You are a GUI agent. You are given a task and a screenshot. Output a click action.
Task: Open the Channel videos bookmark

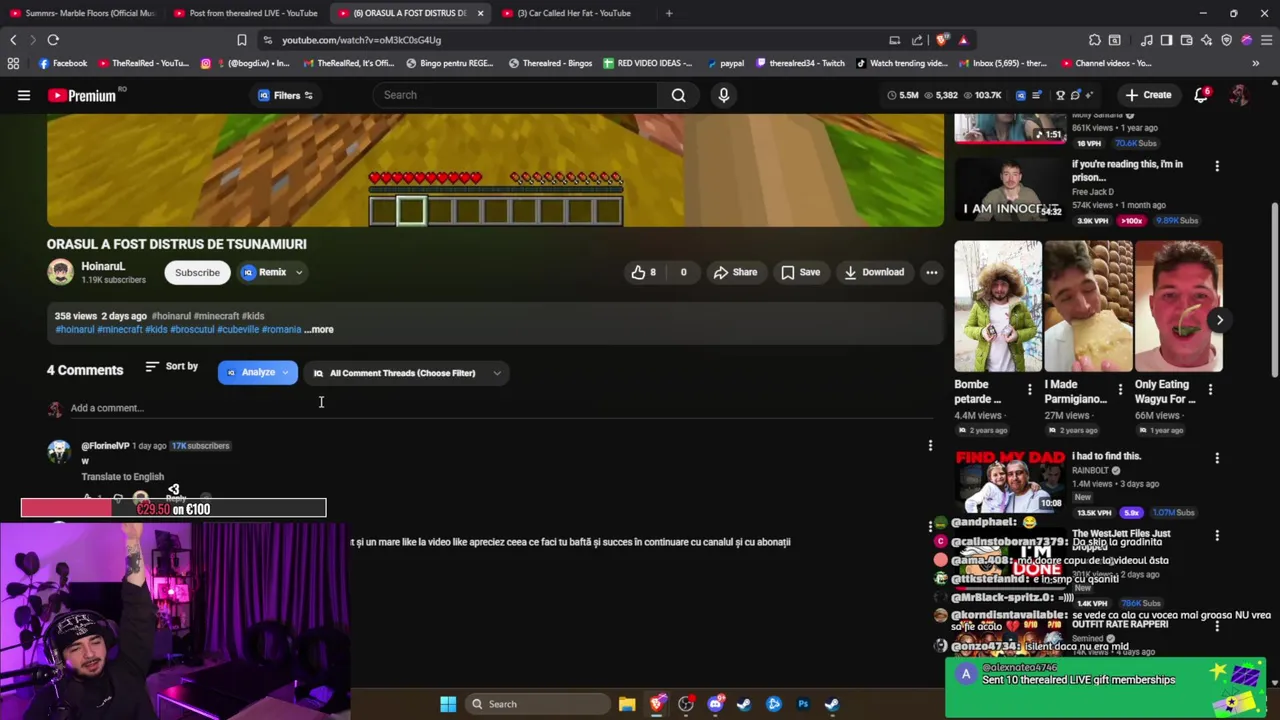[1107, 63]
